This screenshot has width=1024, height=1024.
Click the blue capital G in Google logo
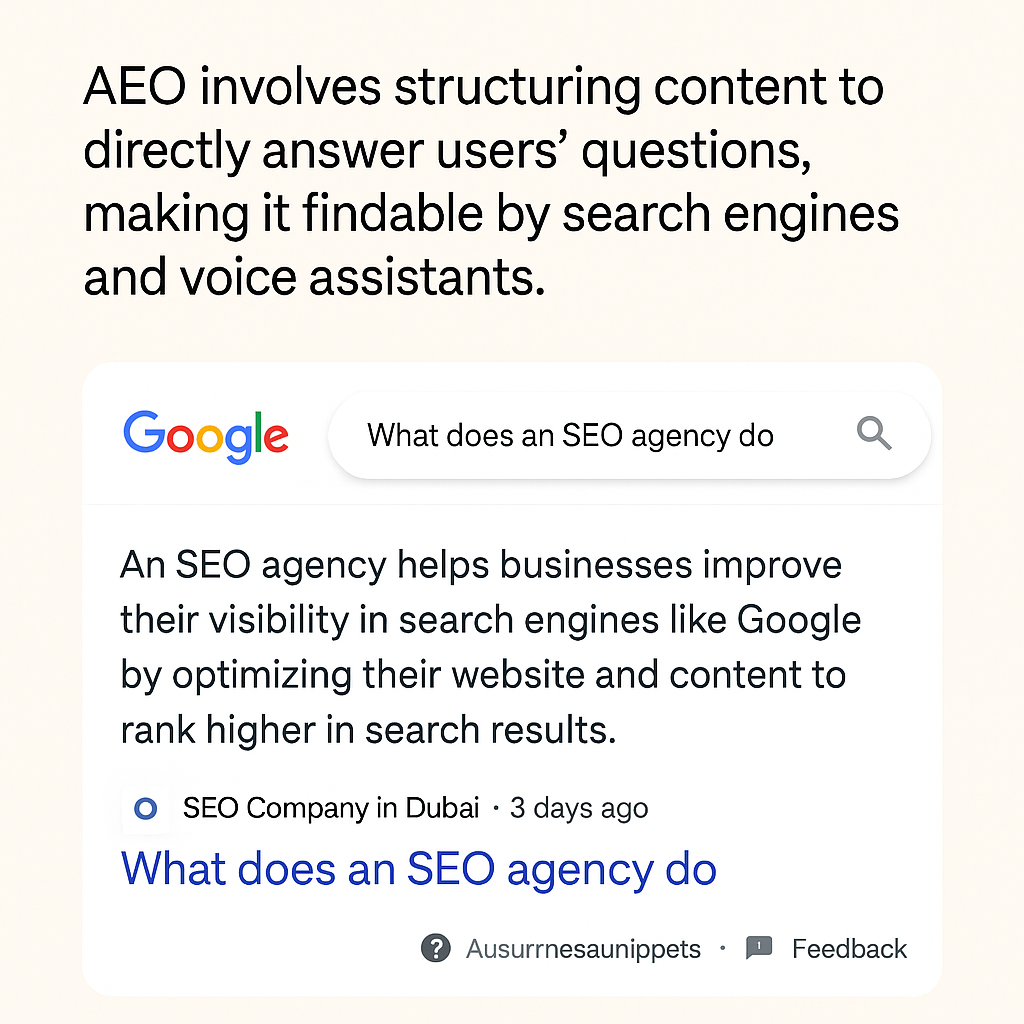144,432
